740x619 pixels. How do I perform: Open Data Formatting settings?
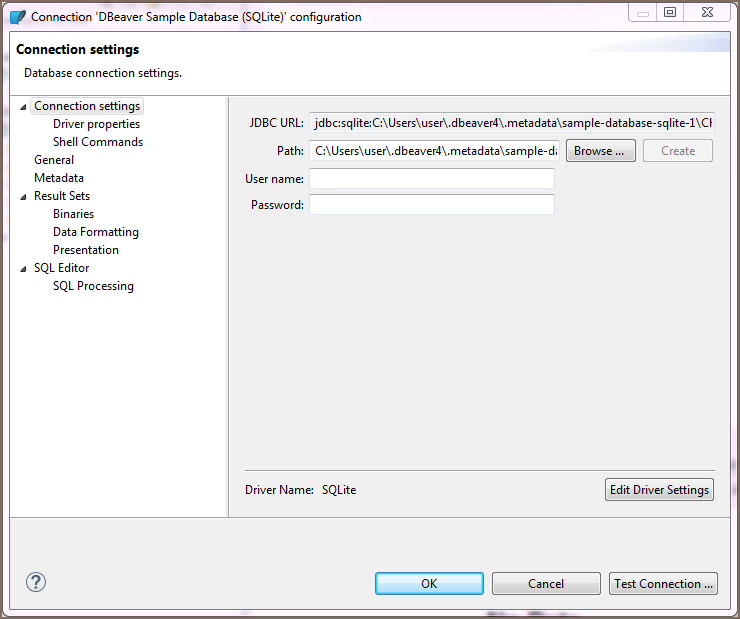click(95, 232)
